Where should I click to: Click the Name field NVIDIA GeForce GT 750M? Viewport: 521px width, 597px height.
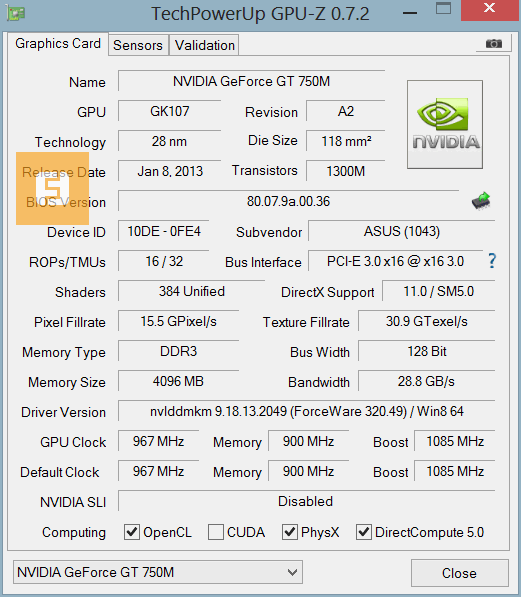(251, 81)
